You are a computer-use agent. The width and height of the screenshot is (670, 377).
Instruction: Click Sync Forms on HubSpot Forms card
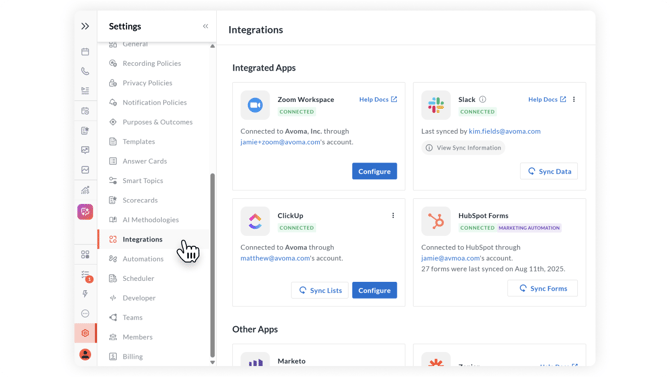tap(543, 289)
